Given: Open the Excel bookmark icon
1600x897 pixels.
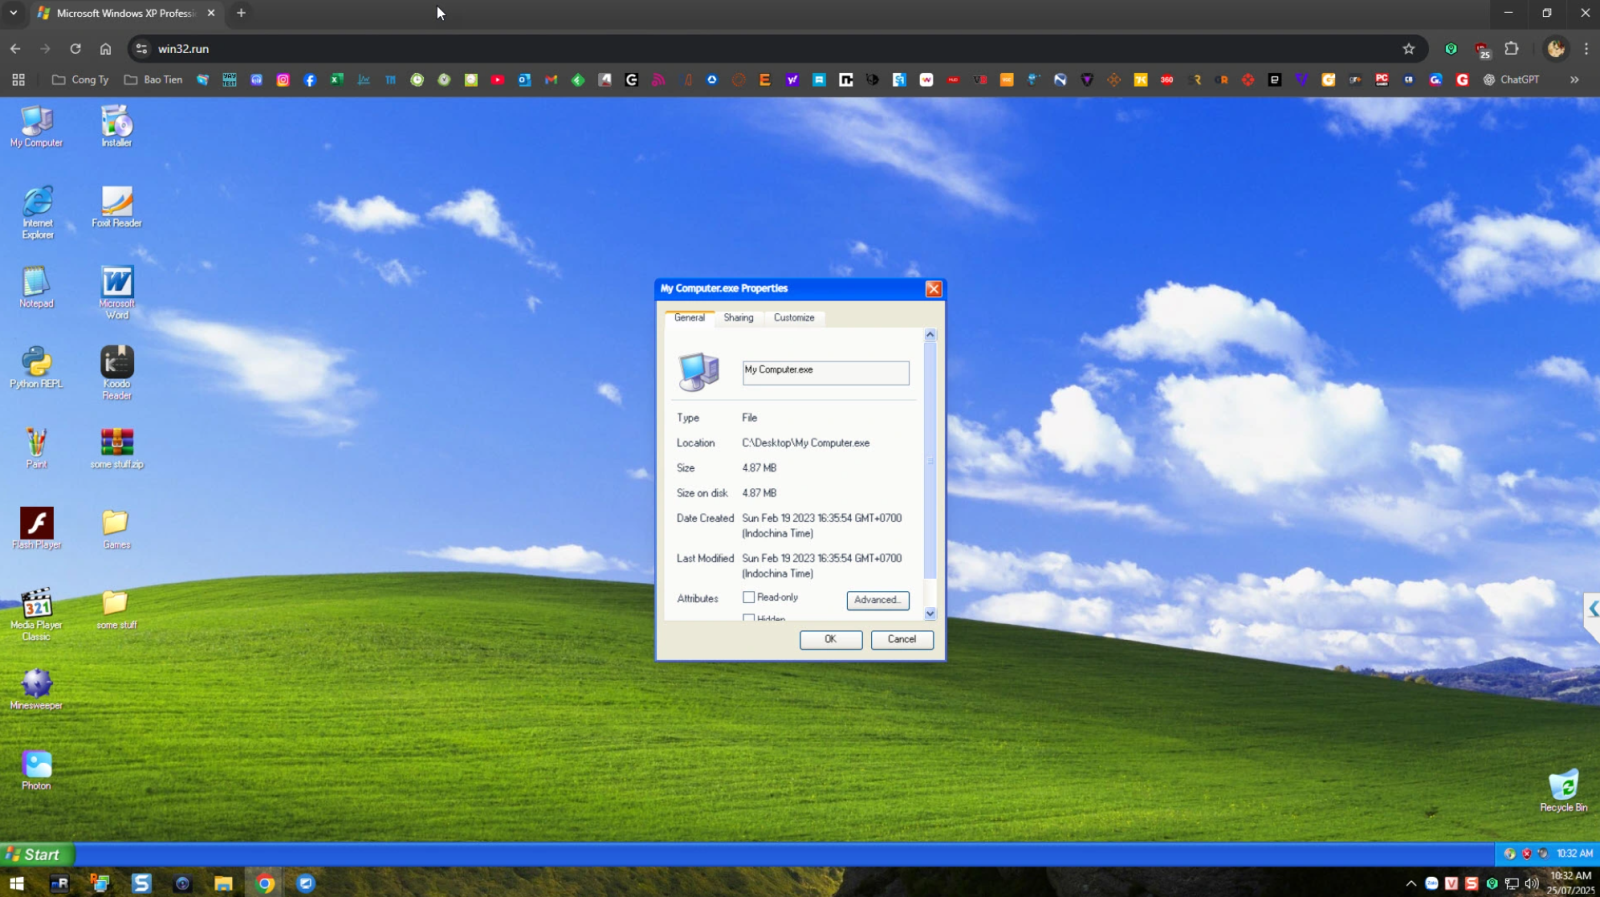Looking at the screenshot, I should click(337, 80).
